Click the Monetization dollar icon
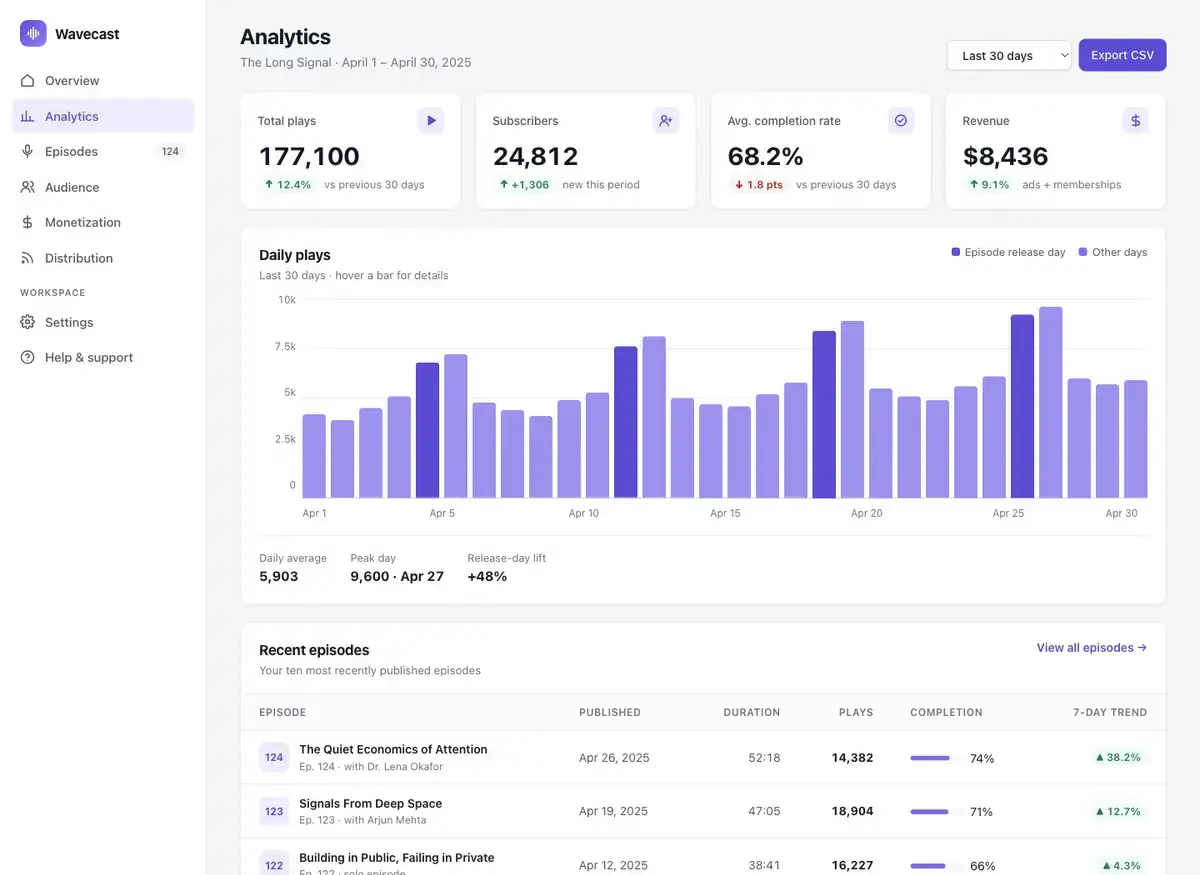 coord(28,222)
